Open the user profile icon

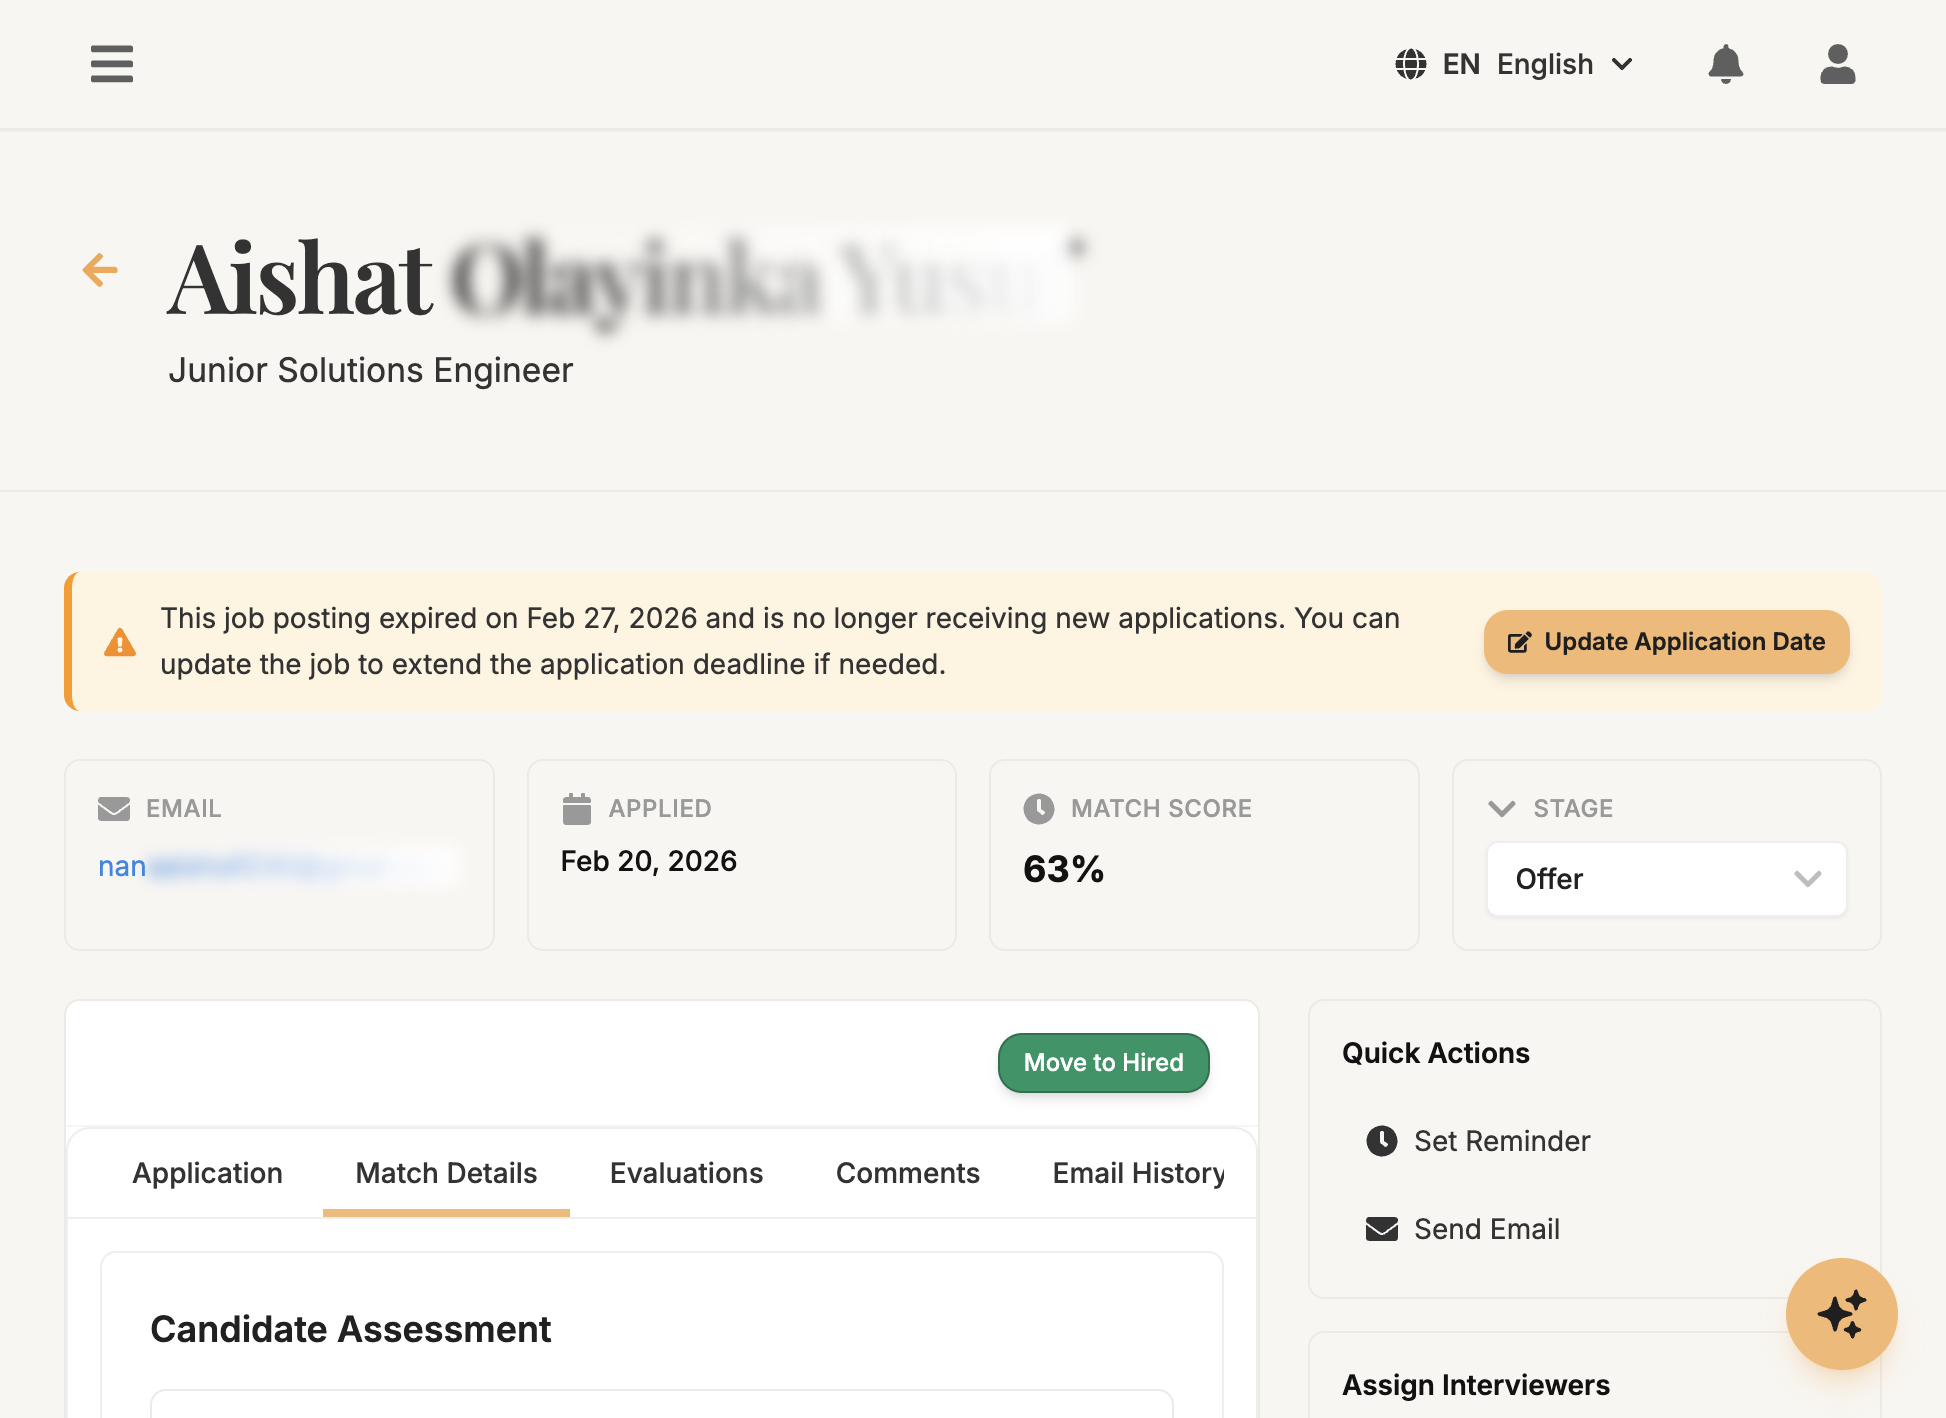(1837, 64)
